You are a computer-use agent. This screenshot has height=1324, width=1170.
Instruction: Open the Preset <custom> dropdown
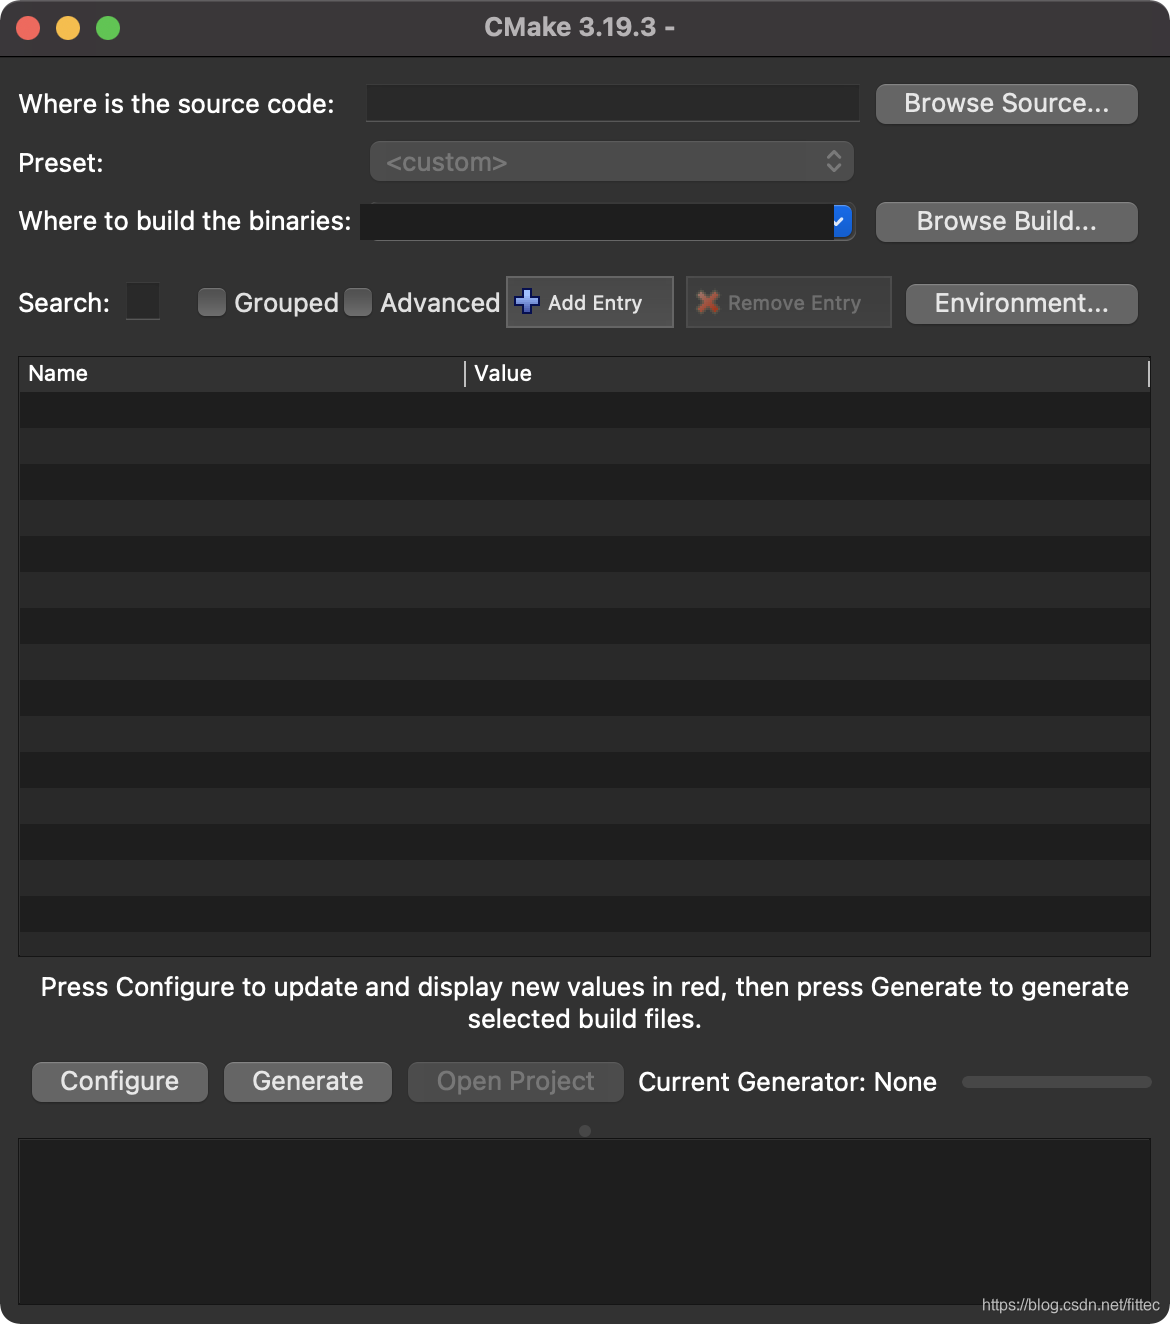612,161
